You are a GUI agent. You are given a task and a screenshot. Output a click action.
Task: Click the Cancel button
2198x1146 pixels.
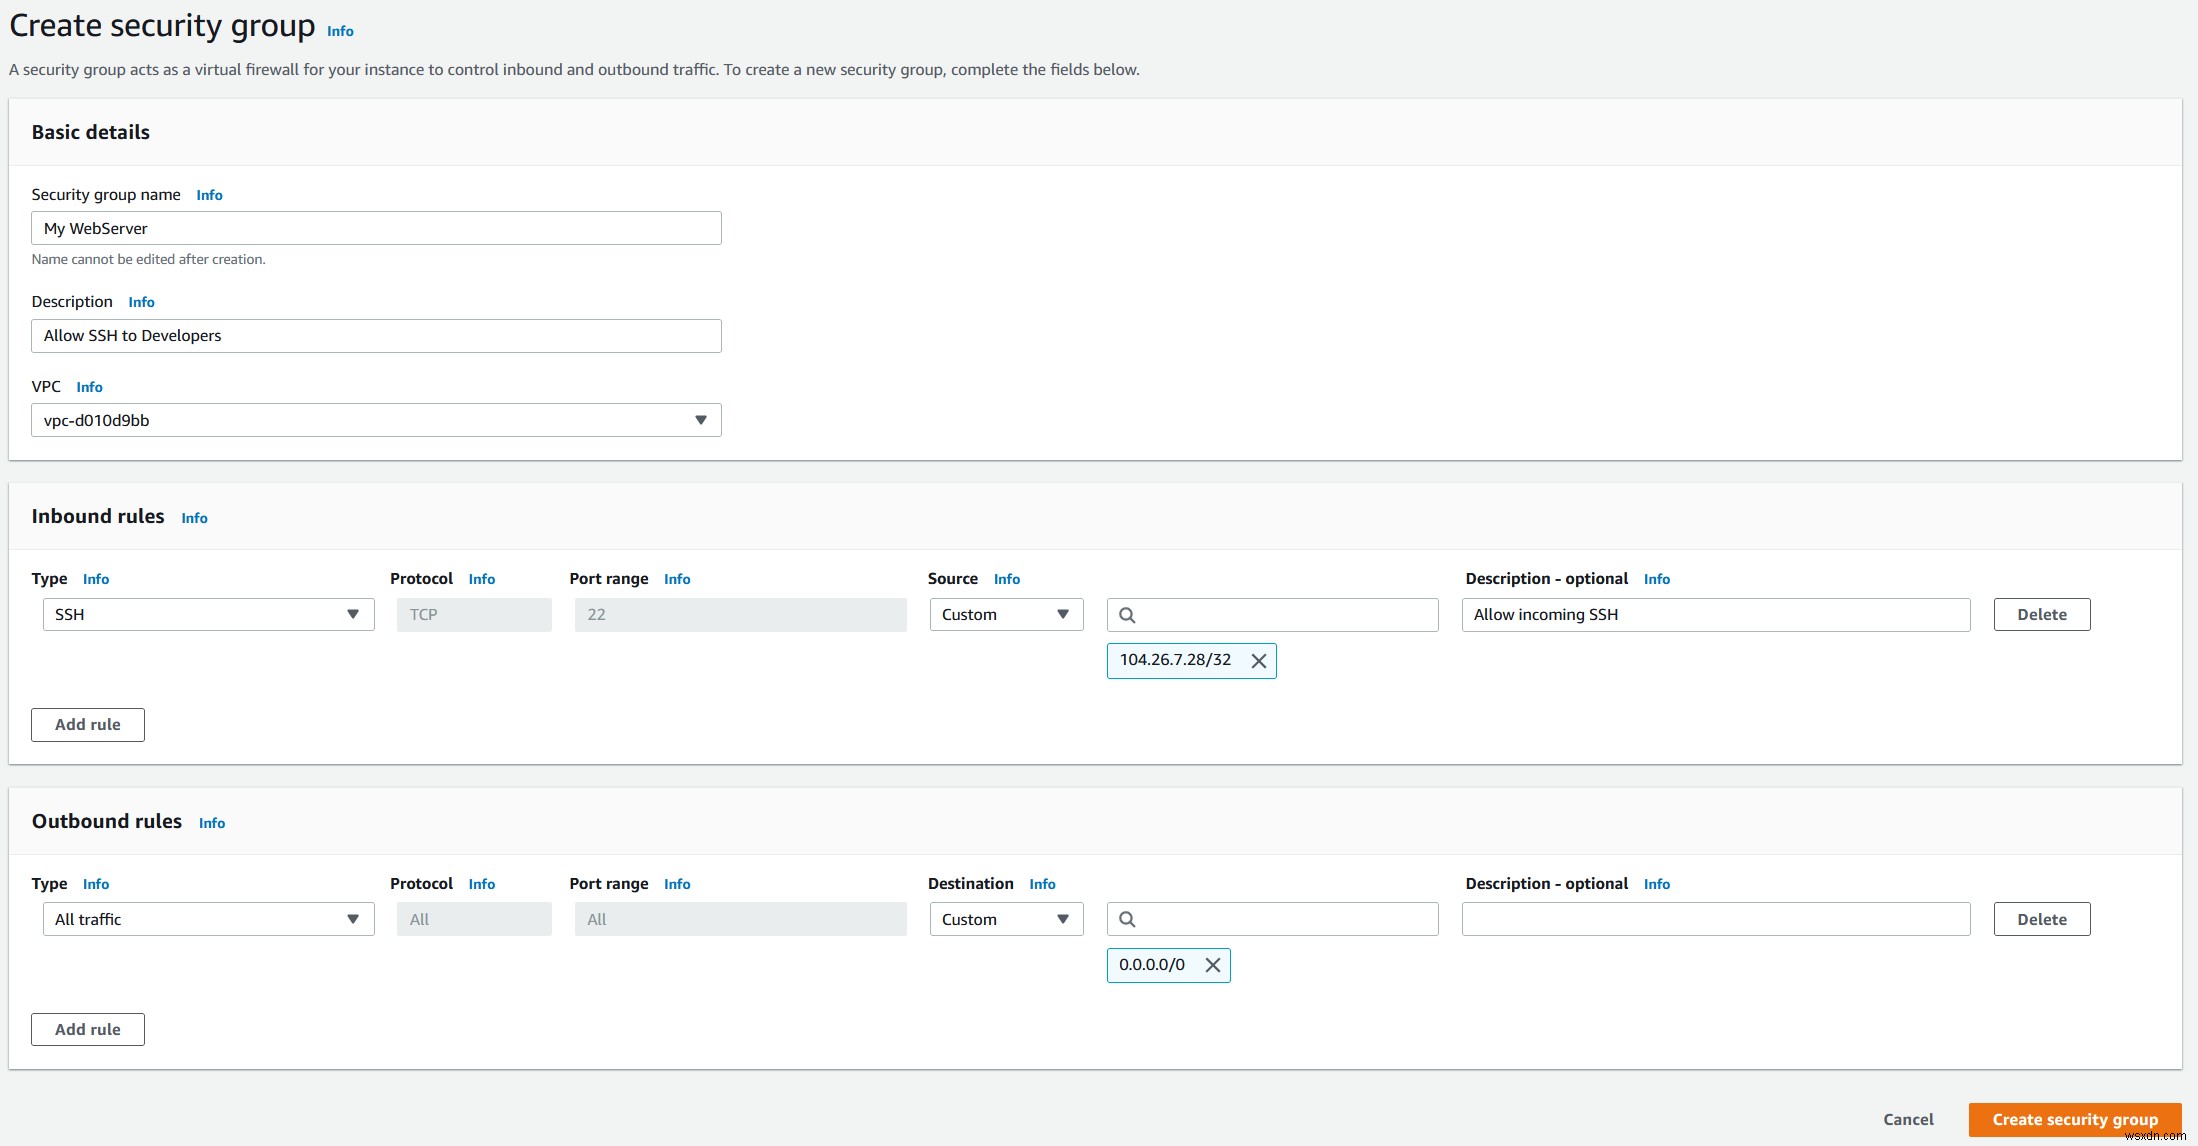1907,1120
